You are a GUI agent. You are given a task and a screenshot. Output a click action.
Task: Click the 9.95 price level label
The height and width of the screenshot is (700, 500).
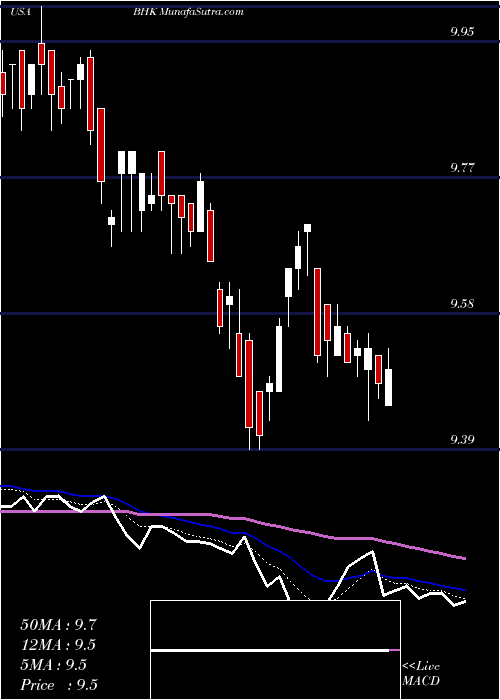(x=462, y=32)
